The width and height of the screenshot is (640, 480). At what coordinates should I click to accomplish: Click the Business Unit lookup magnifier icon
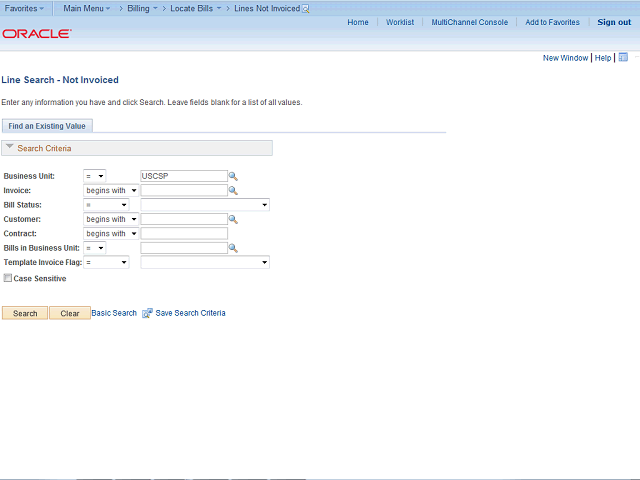click(x=233, y=176)
